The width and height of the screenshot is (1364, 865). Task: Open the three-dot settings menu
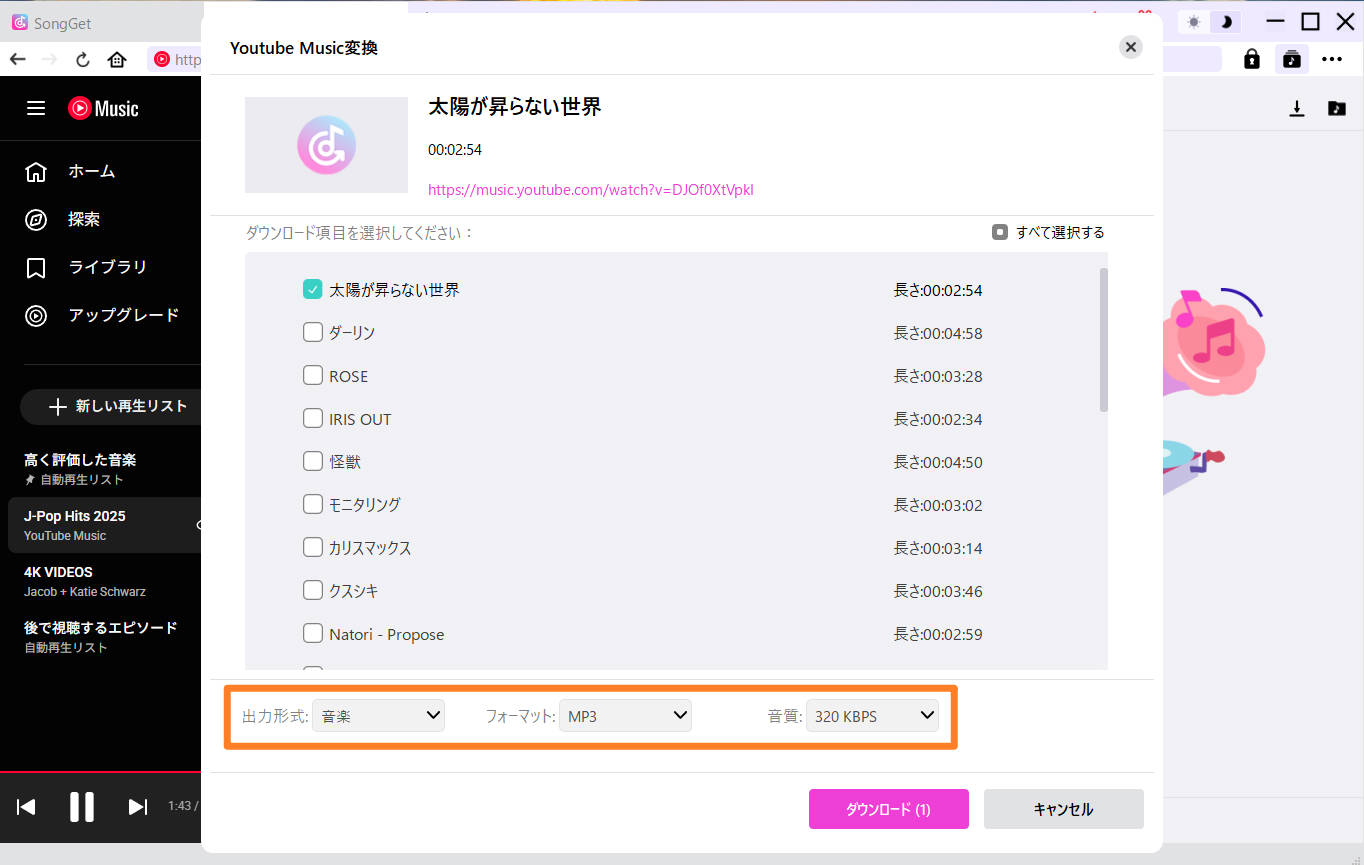pyautogui.click(x=1333, y=59)
